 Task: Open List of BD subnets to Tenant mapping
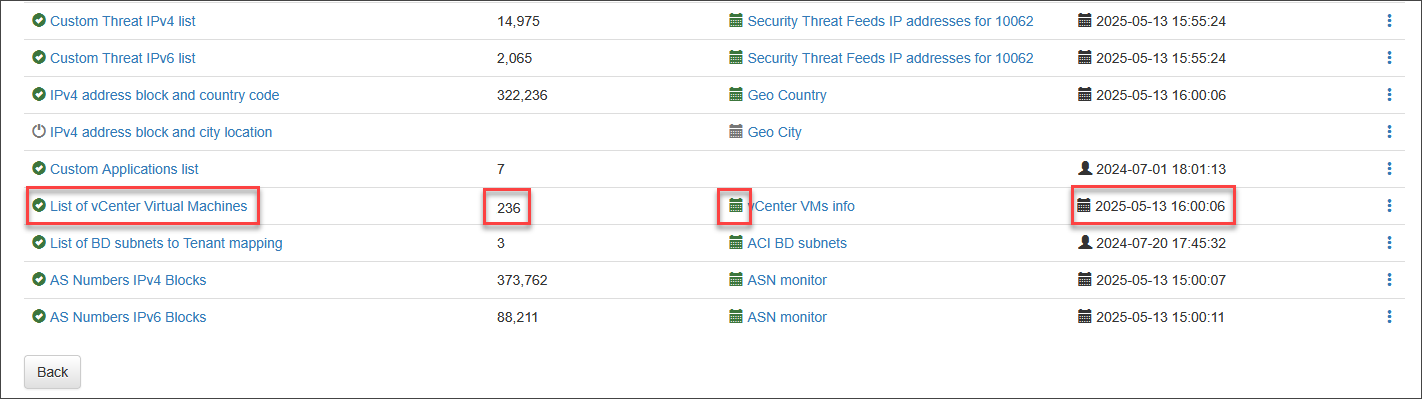pos(166,243)
